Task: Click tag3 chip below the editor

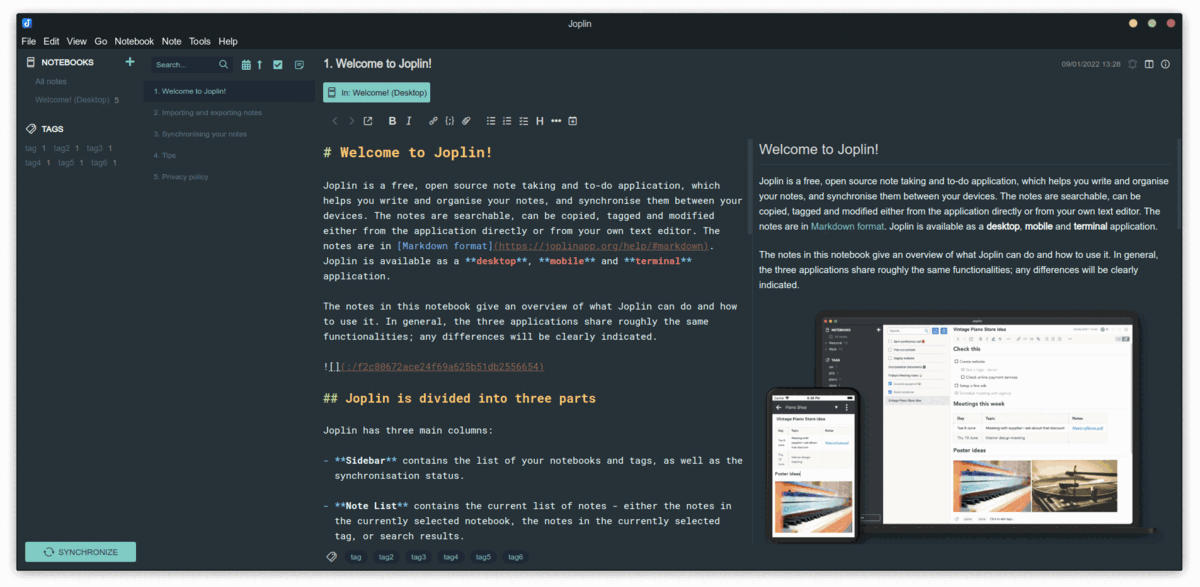Action: tap(418, 557)
